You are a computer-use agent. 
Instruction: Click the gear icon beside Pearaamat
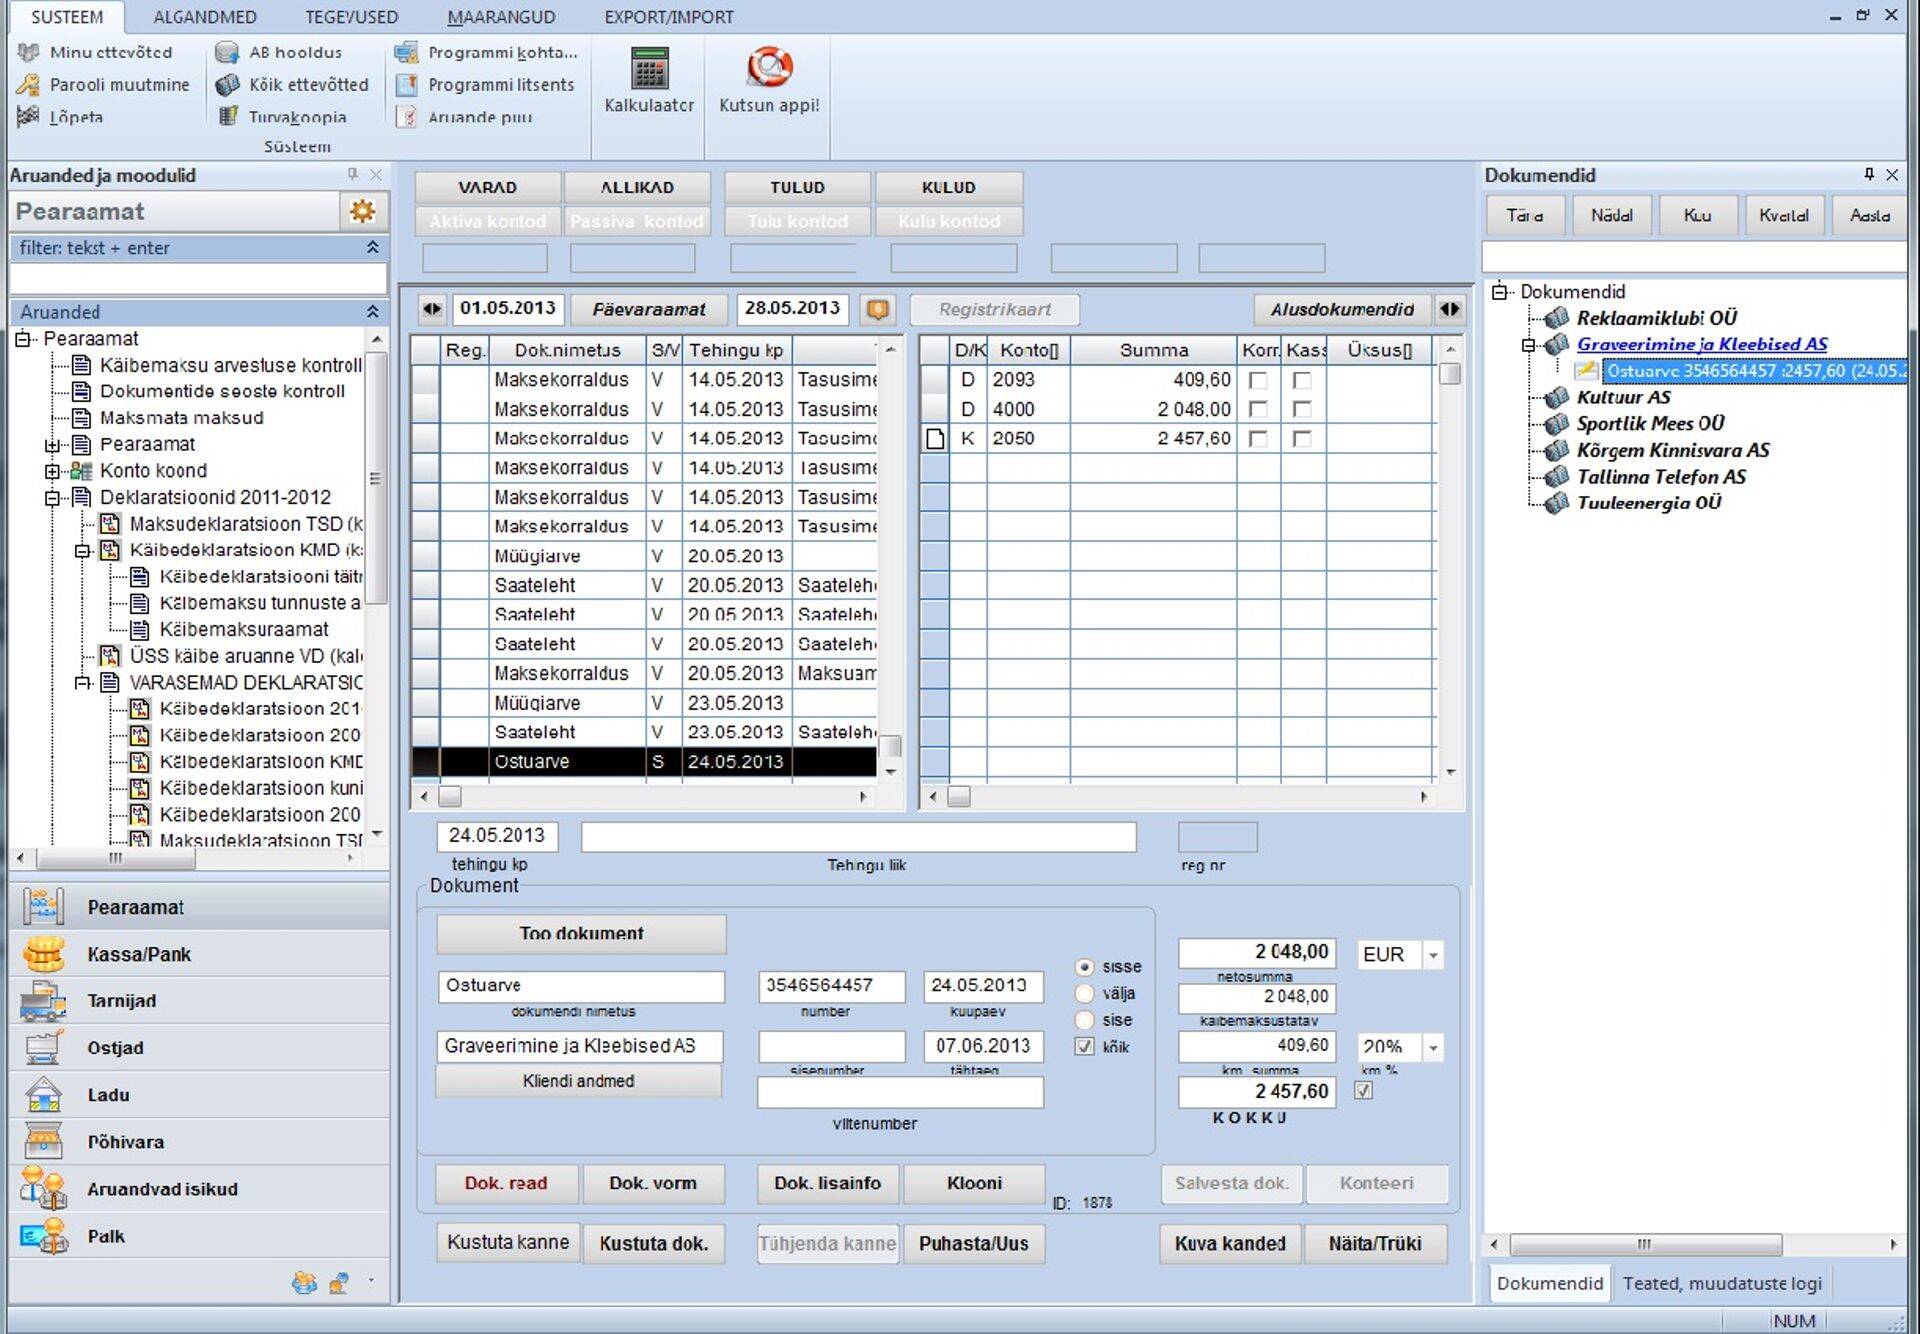pos(362,211)
